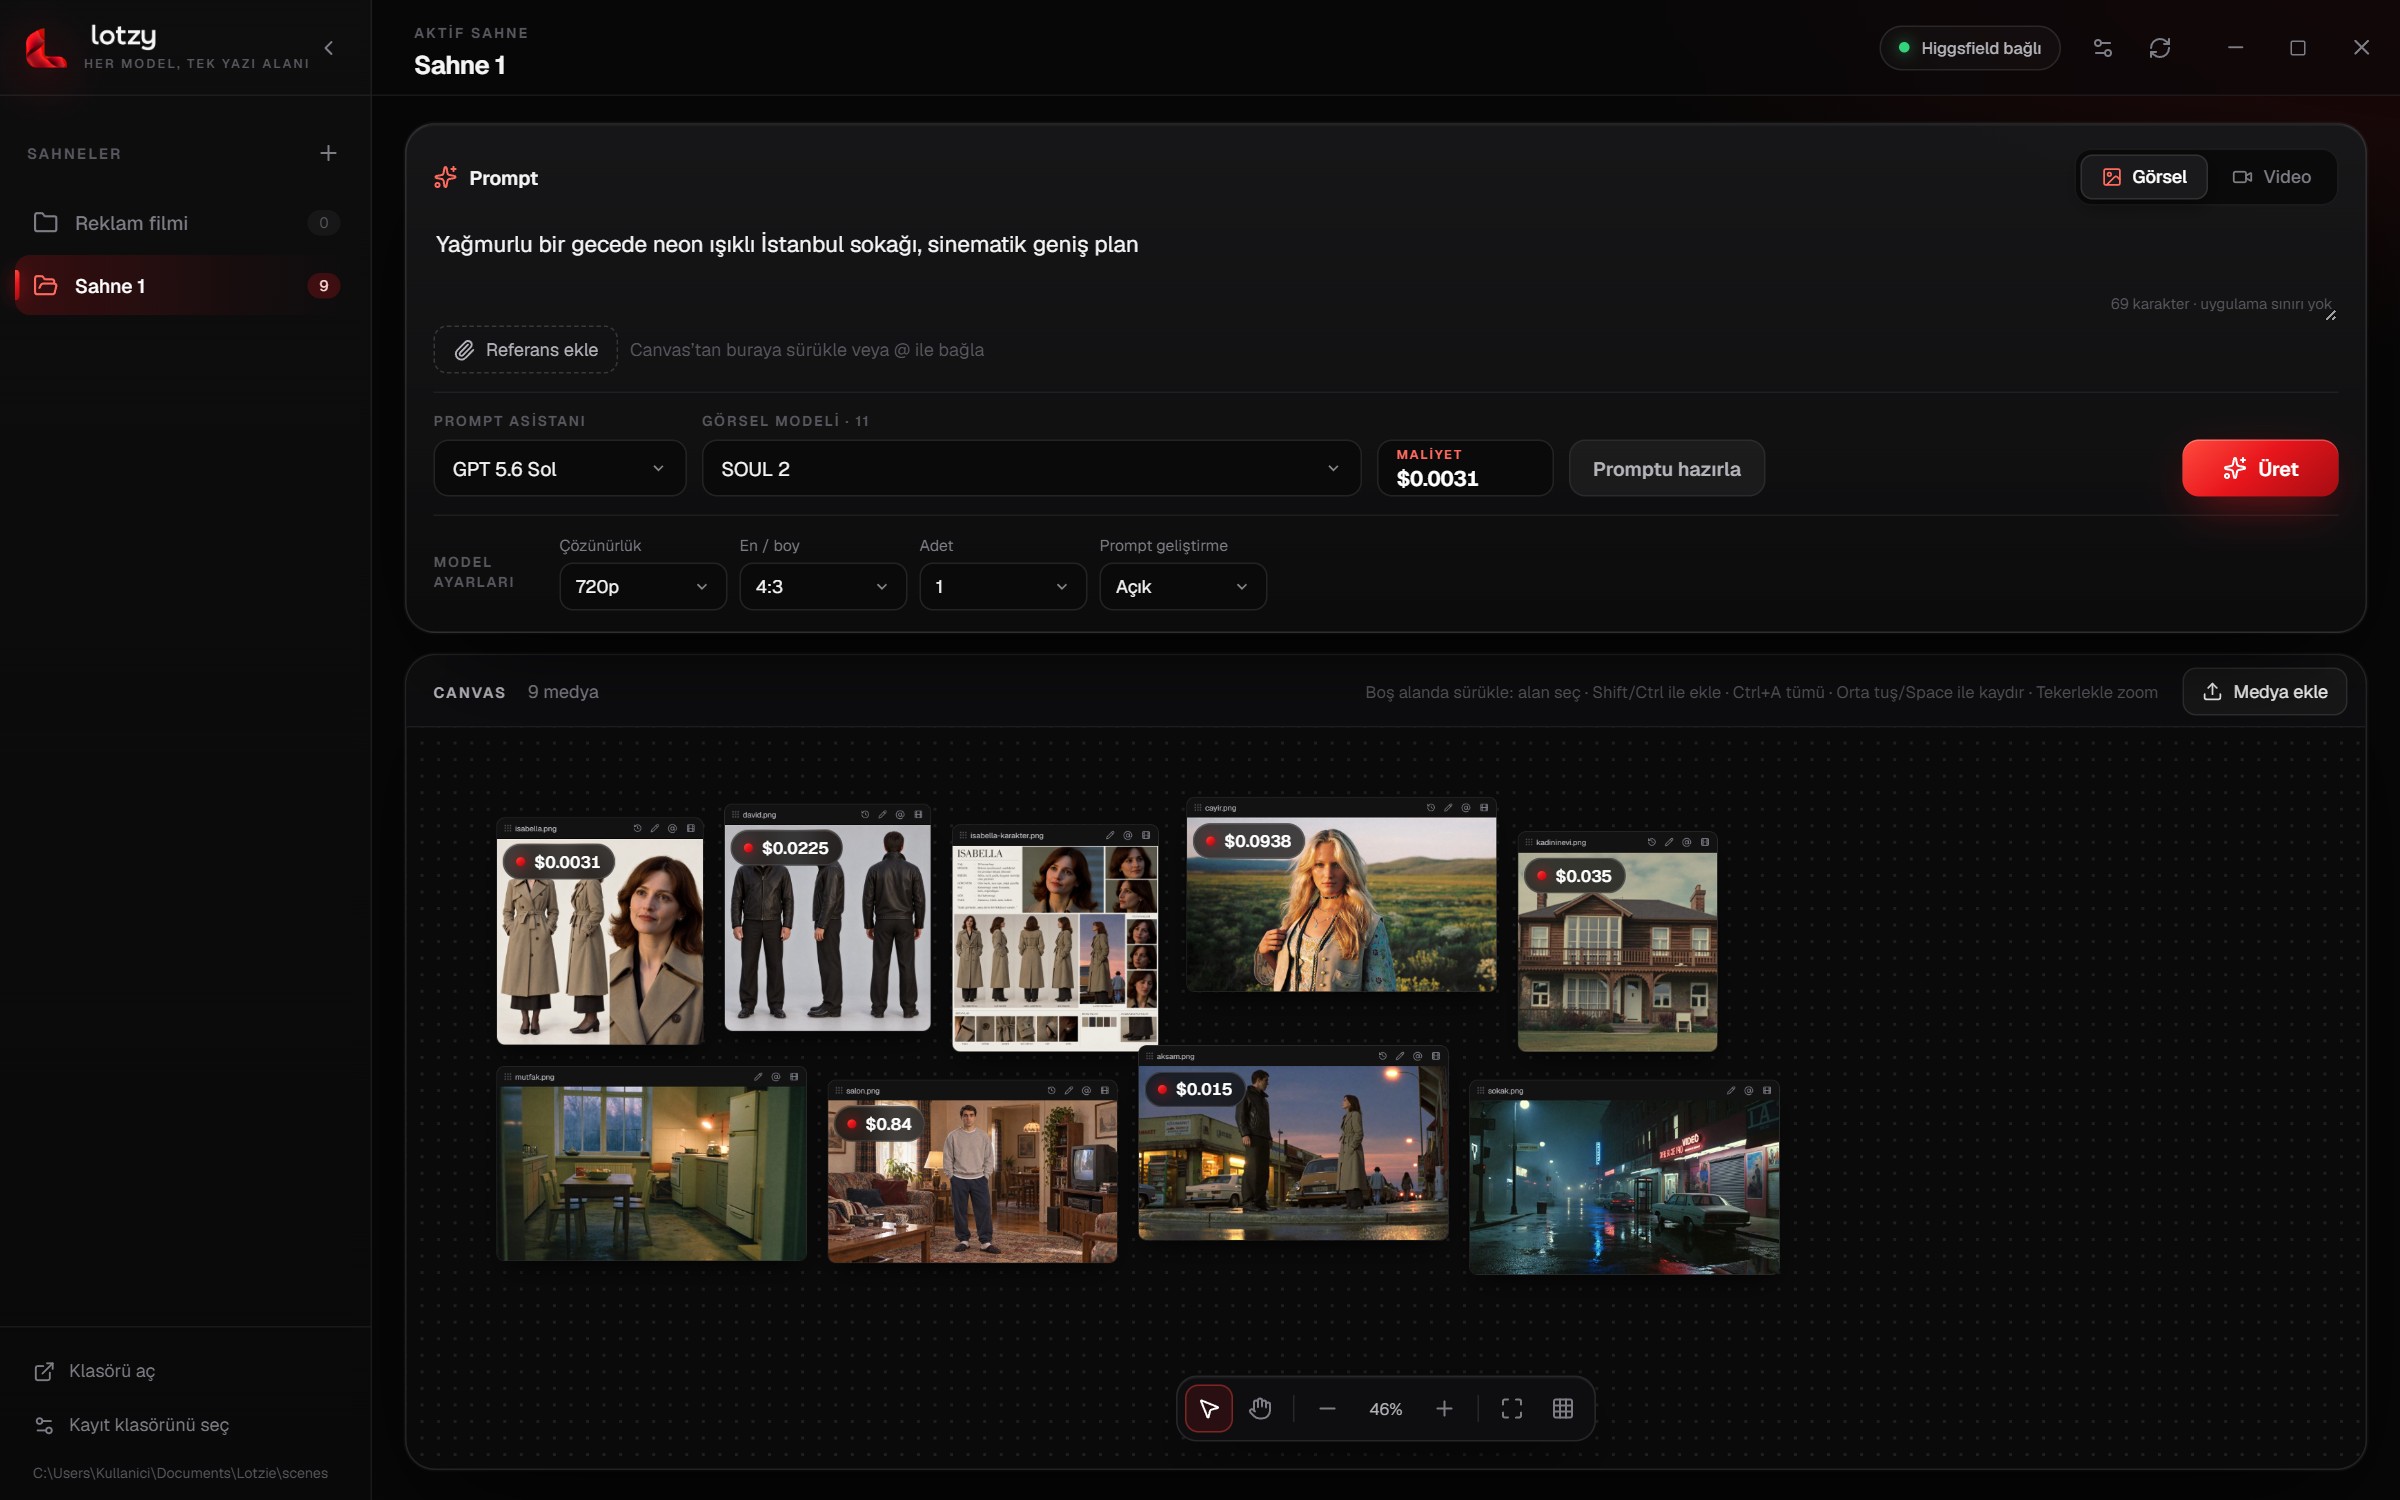Click the prompt resize handle corner icon

(2330, 315)
